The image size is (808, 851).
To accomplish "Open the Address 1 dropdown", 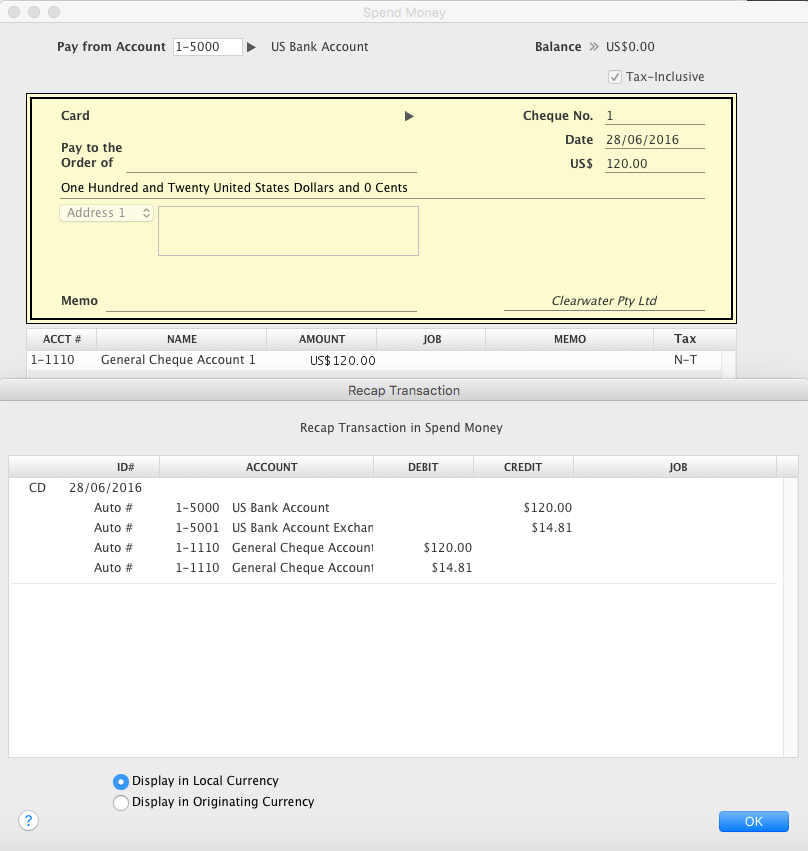I will point(107,213).
